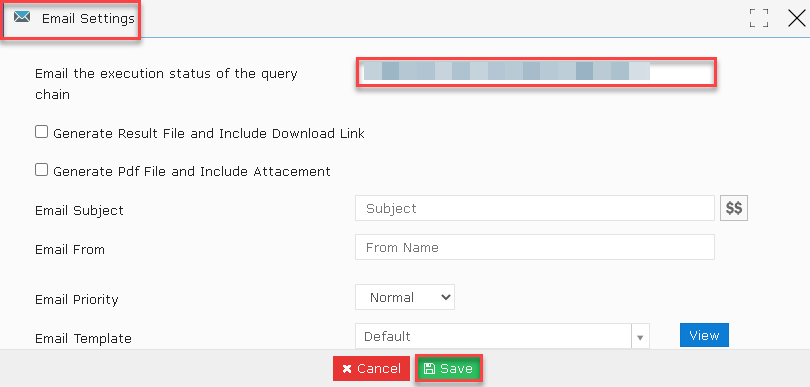The height and width of the screenshot is (387, 810).
Task: View the selected email template
Action: coord(704,335)
